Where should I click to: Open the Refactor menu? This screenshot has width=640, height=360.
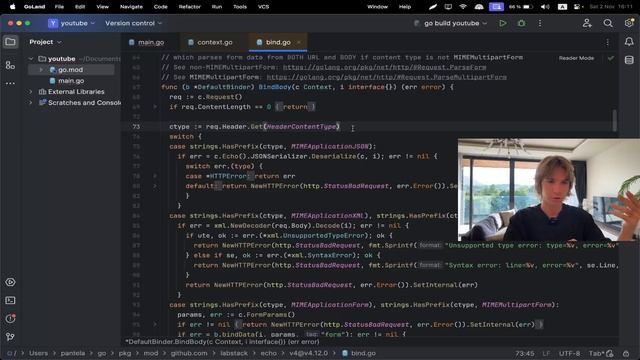[189, 7]
